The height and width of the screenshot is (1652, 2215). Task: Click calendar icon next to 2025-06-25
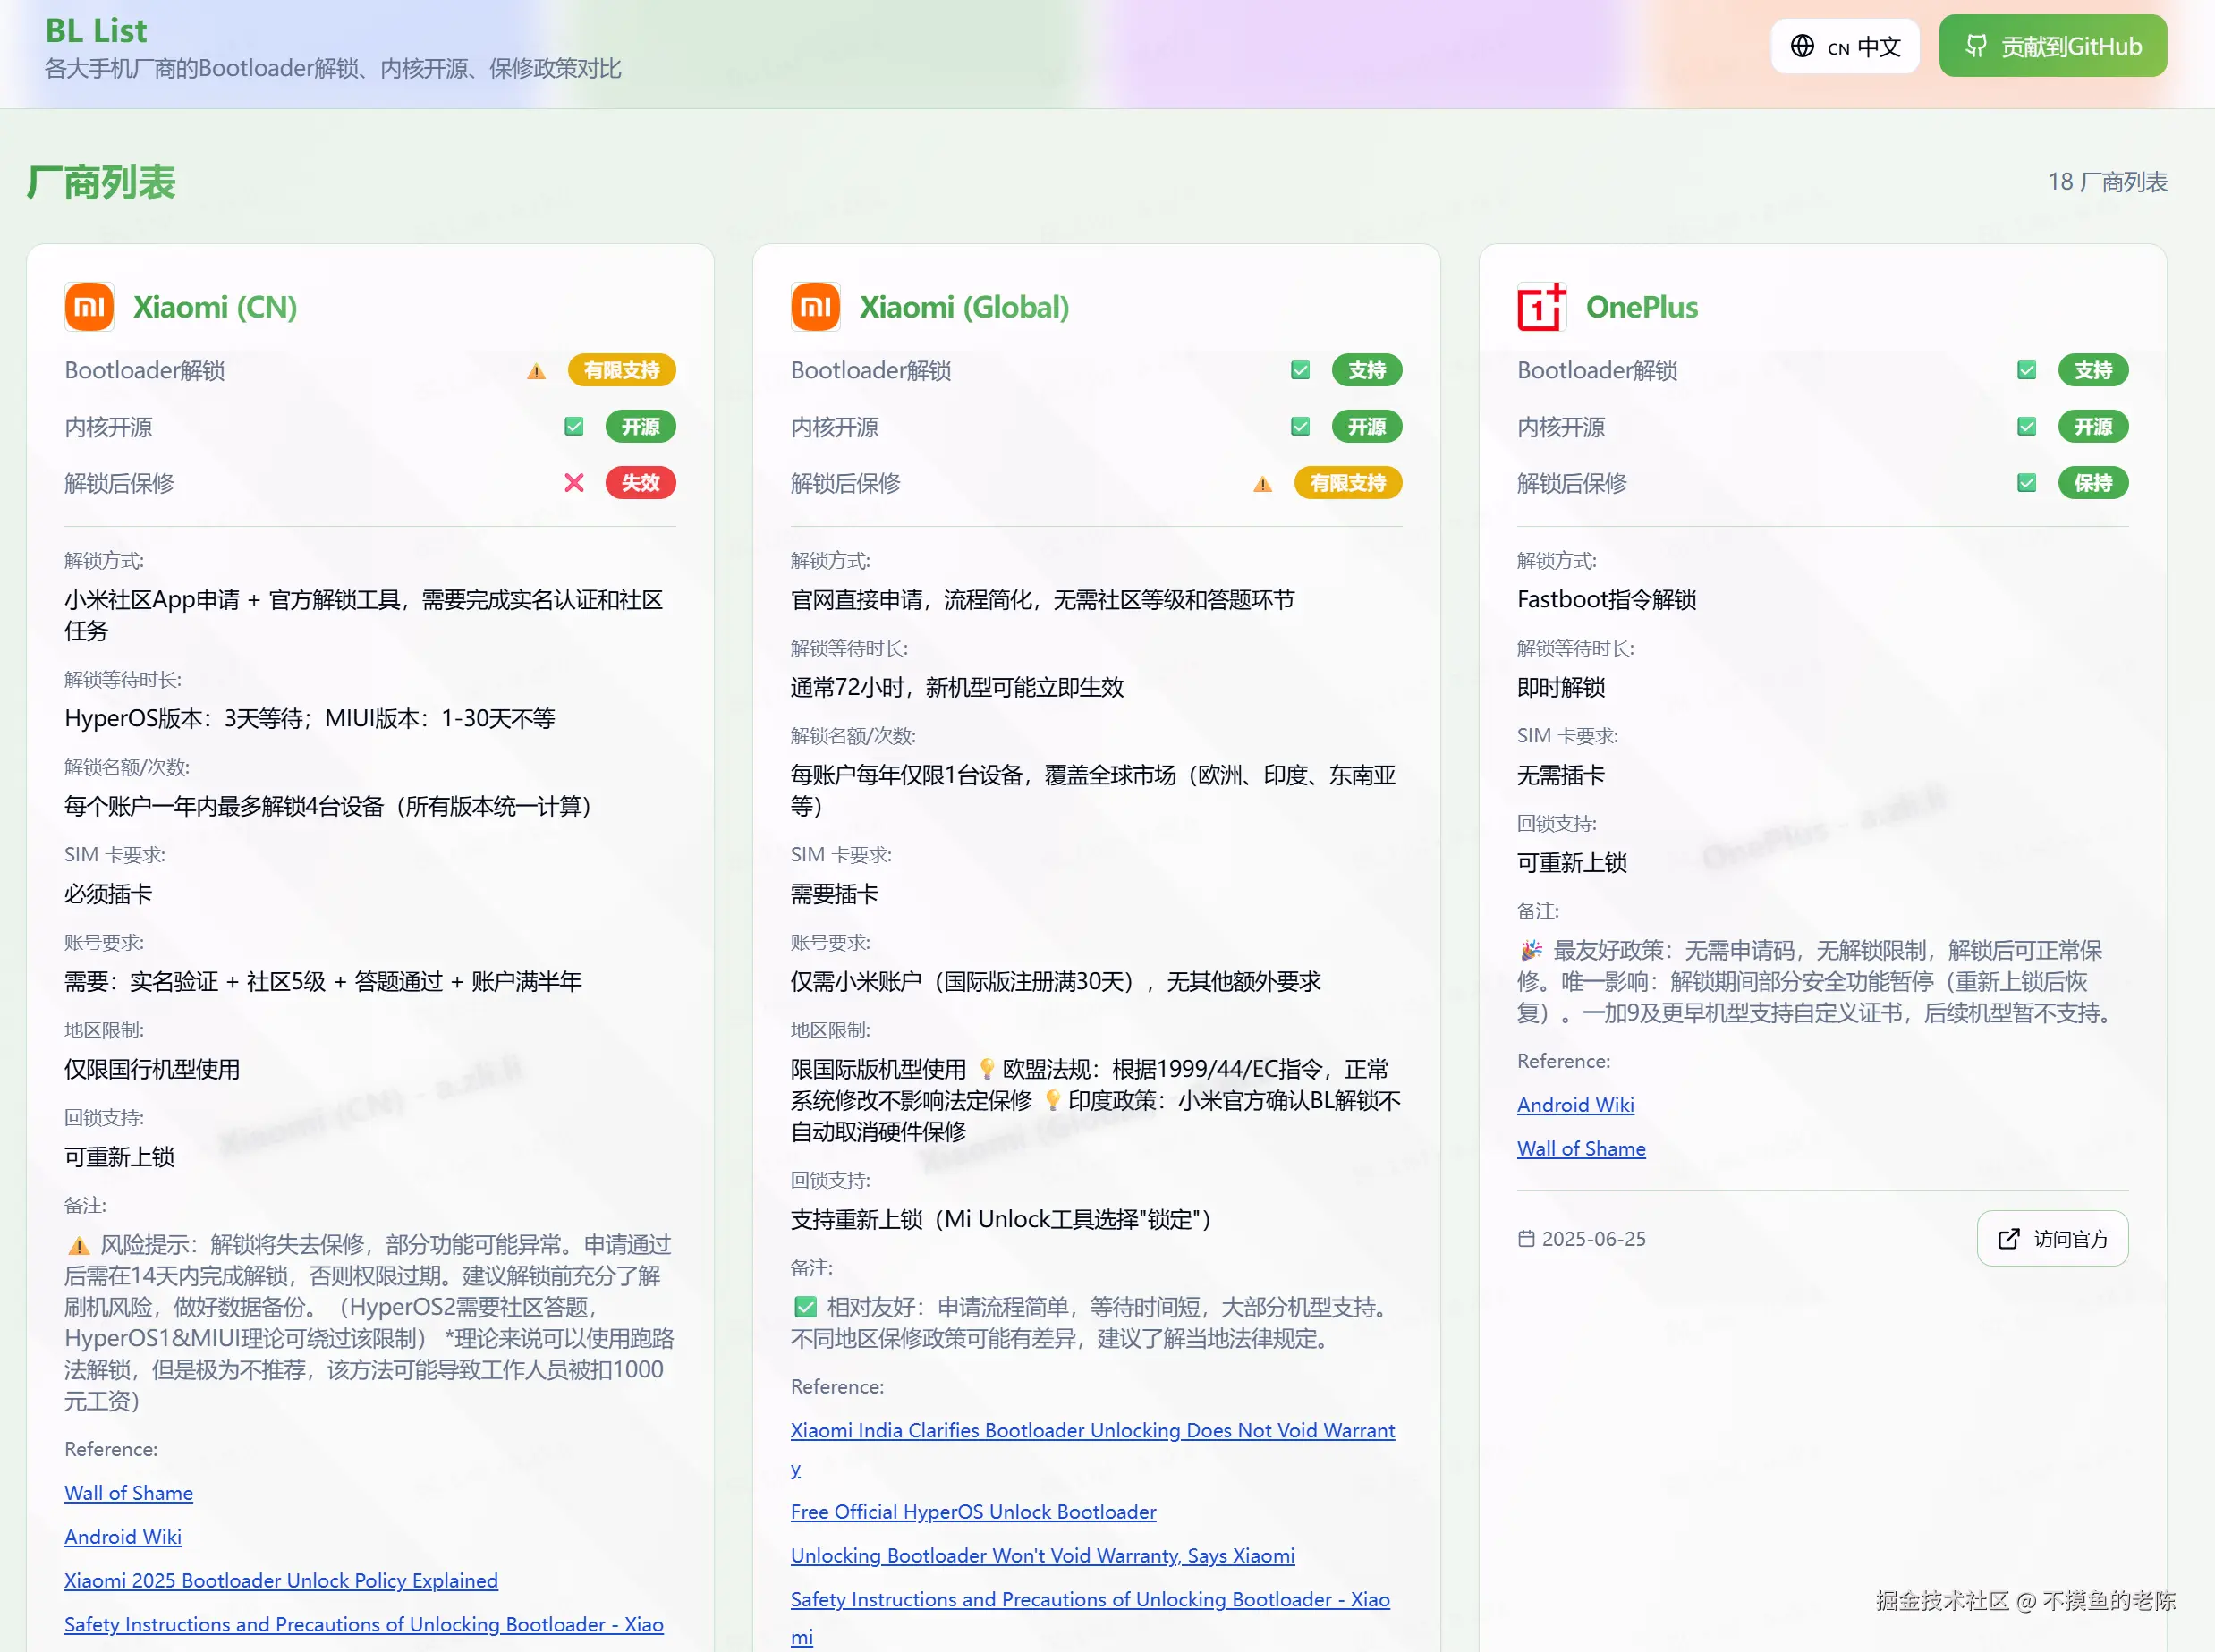point(1526,1239)
